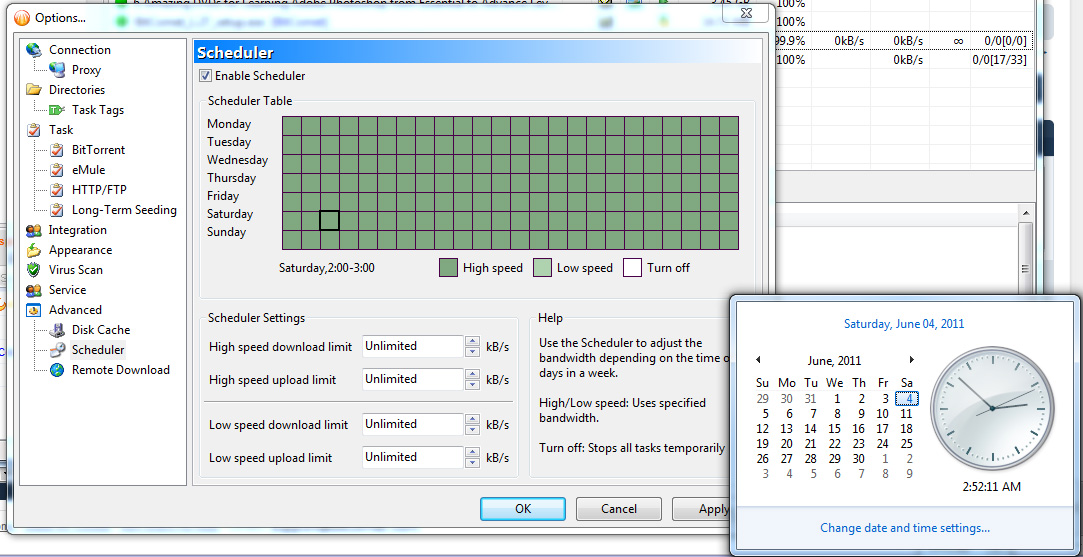Uncheck the Enable Scheduler checkbox
This screenshot has height=557, width=1083.
pos(205,76)
